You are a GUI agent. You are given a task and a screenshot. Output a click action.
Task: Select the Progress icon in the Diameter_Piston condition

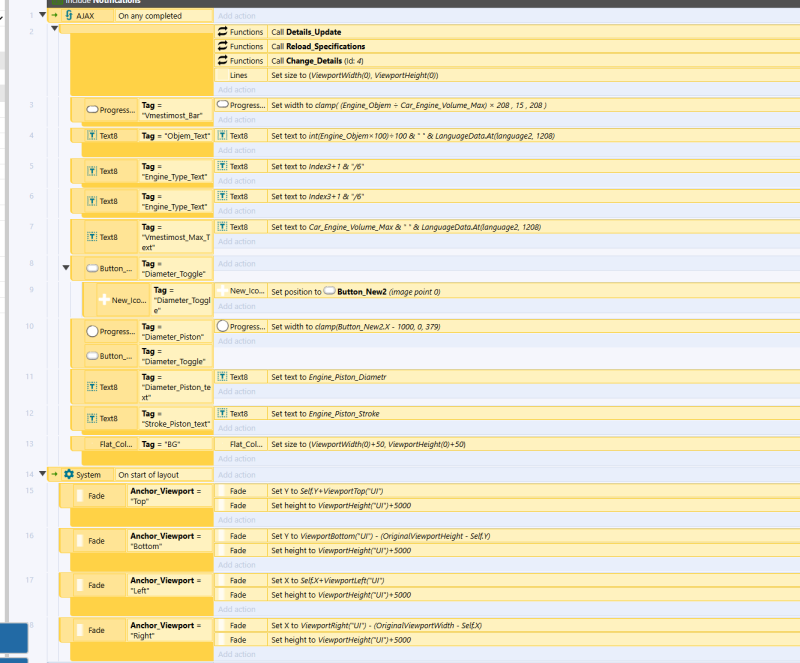click(x=92, y=331)
